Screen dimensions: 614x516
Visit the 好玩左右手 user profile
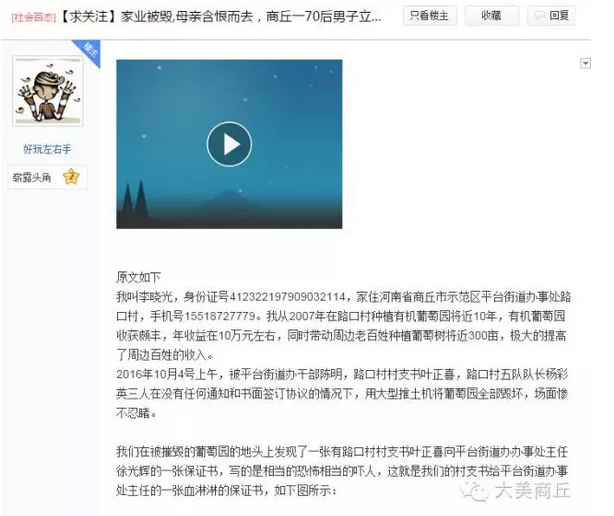pos(47,149)
